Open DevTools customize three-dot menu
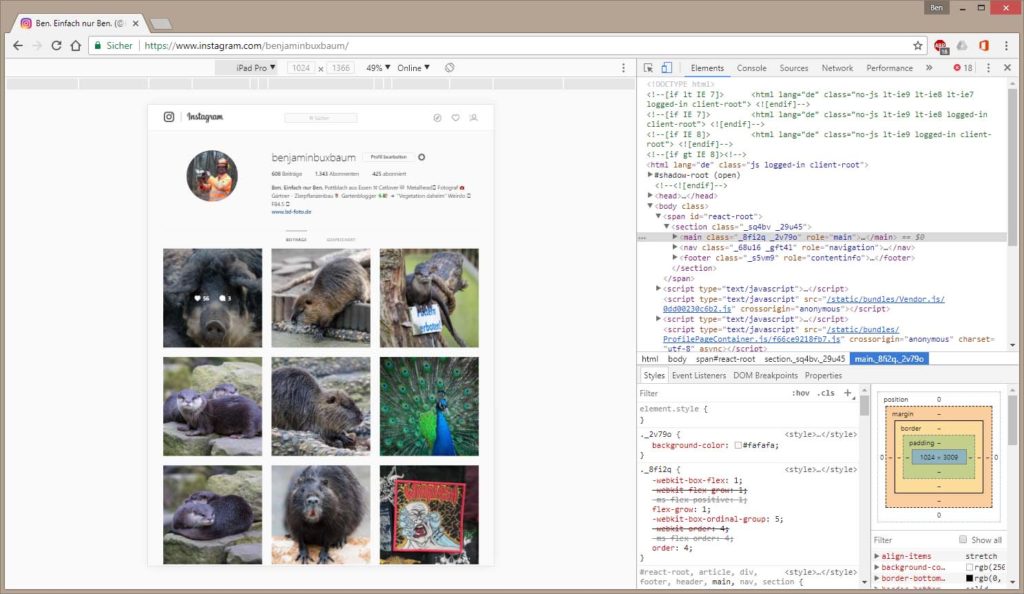This screenshot has width=1024, height=594. pos(988,68)
